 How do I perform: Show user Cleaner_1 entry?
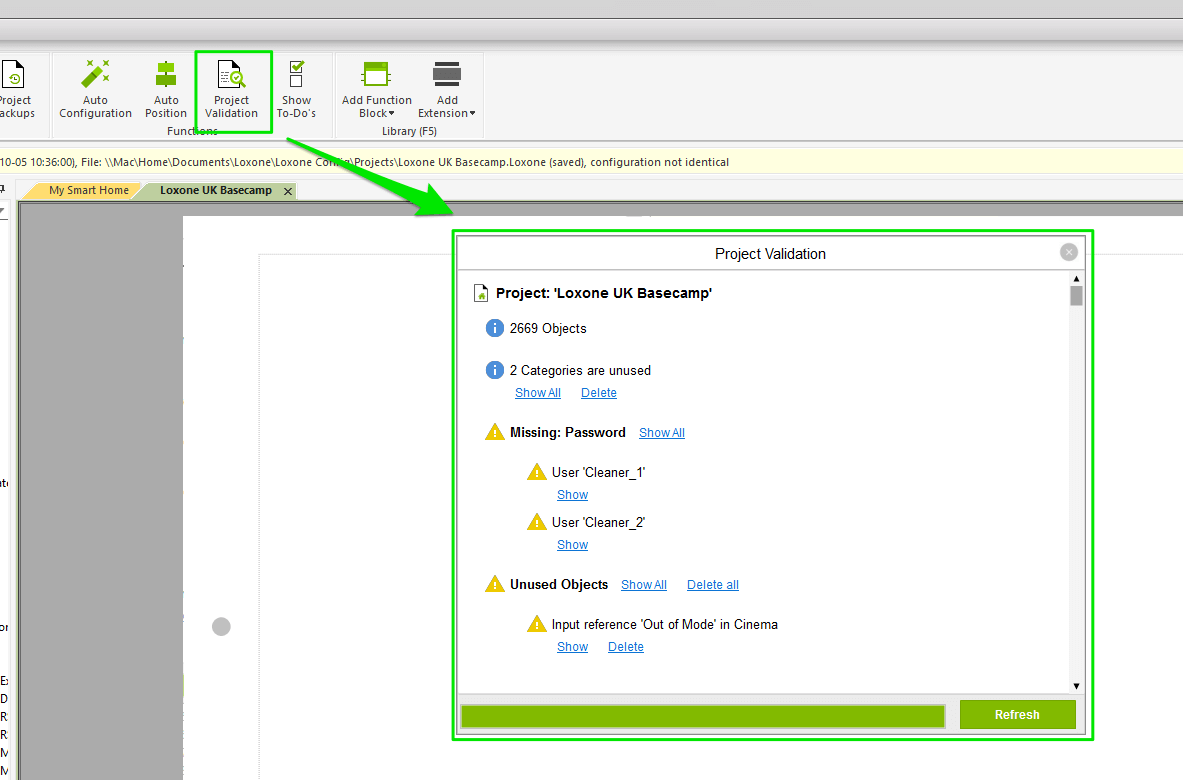click(572, 495)
